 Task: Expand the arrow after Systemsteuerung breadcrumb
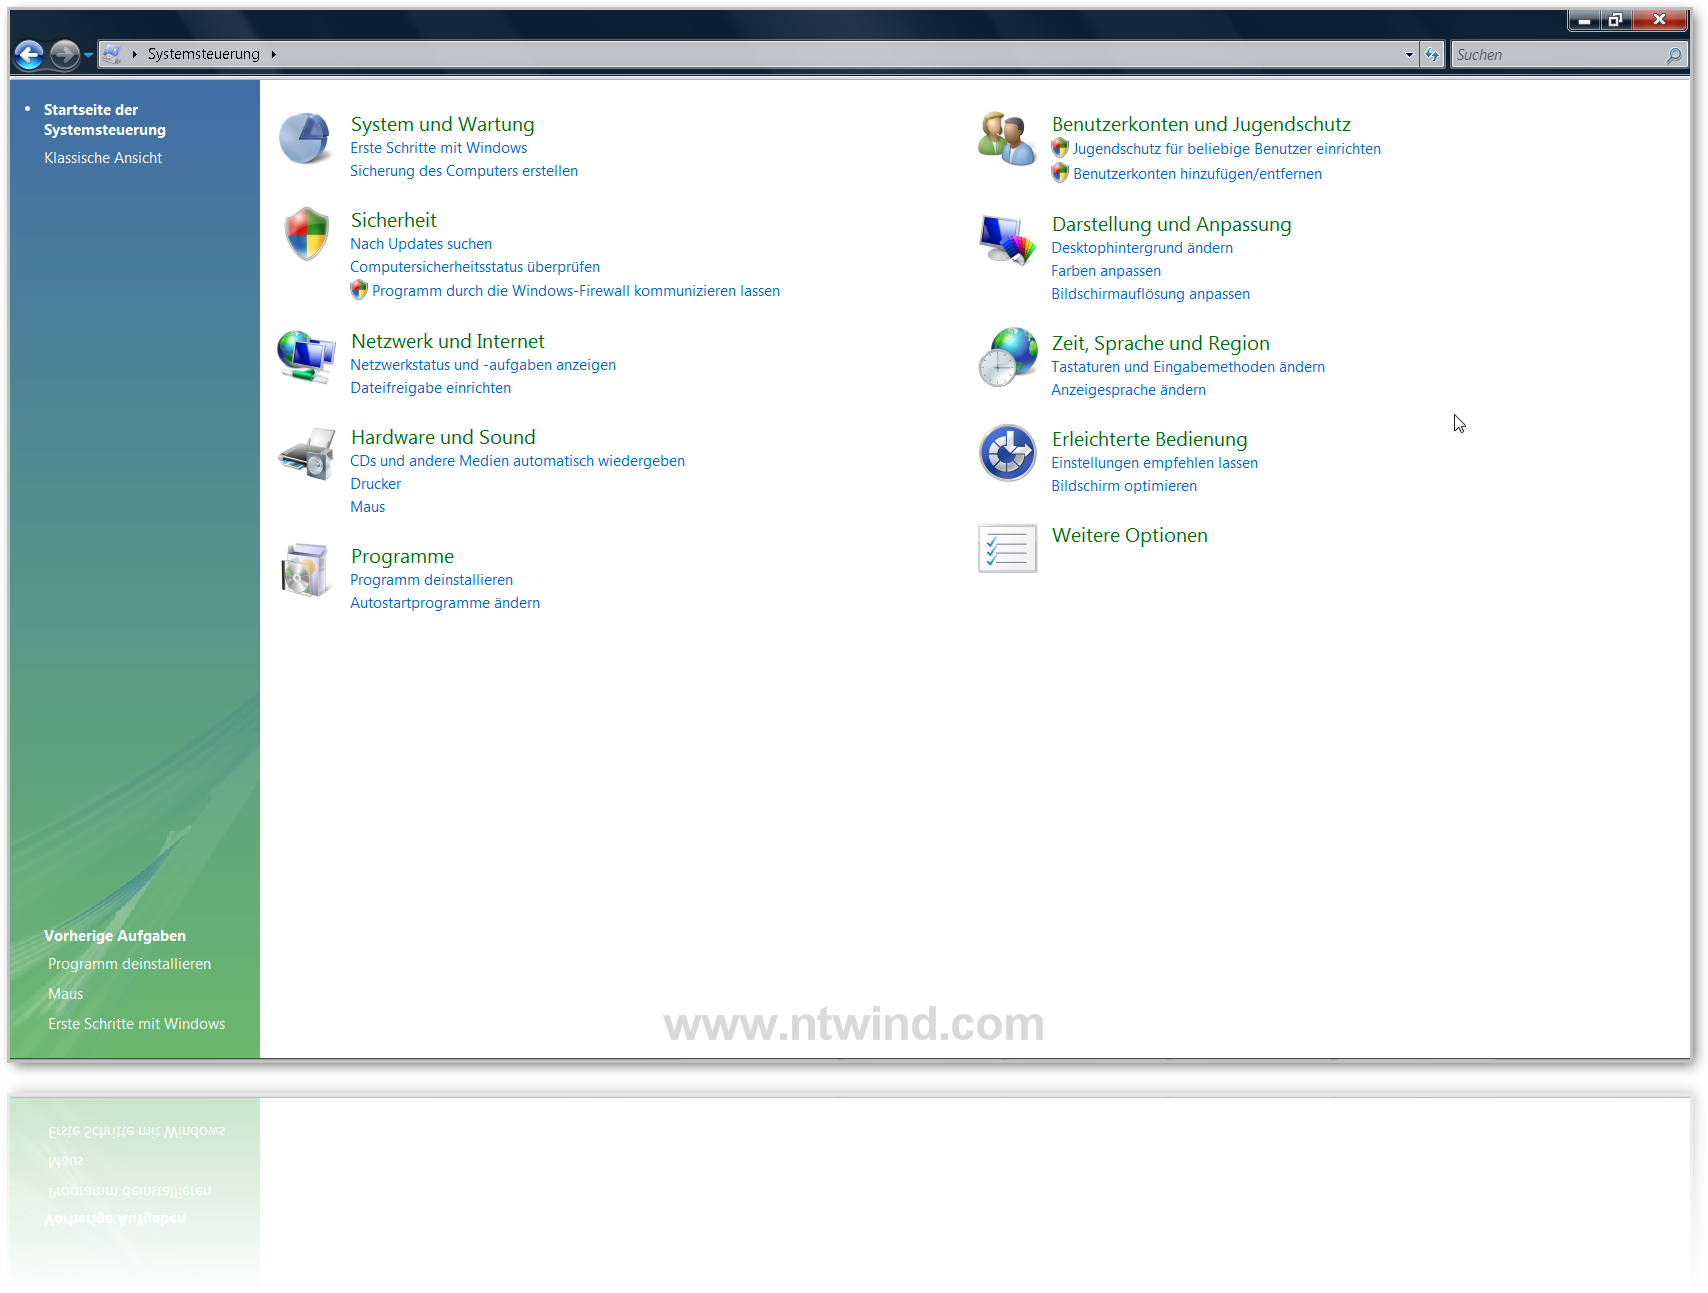(x=273, y=55)
